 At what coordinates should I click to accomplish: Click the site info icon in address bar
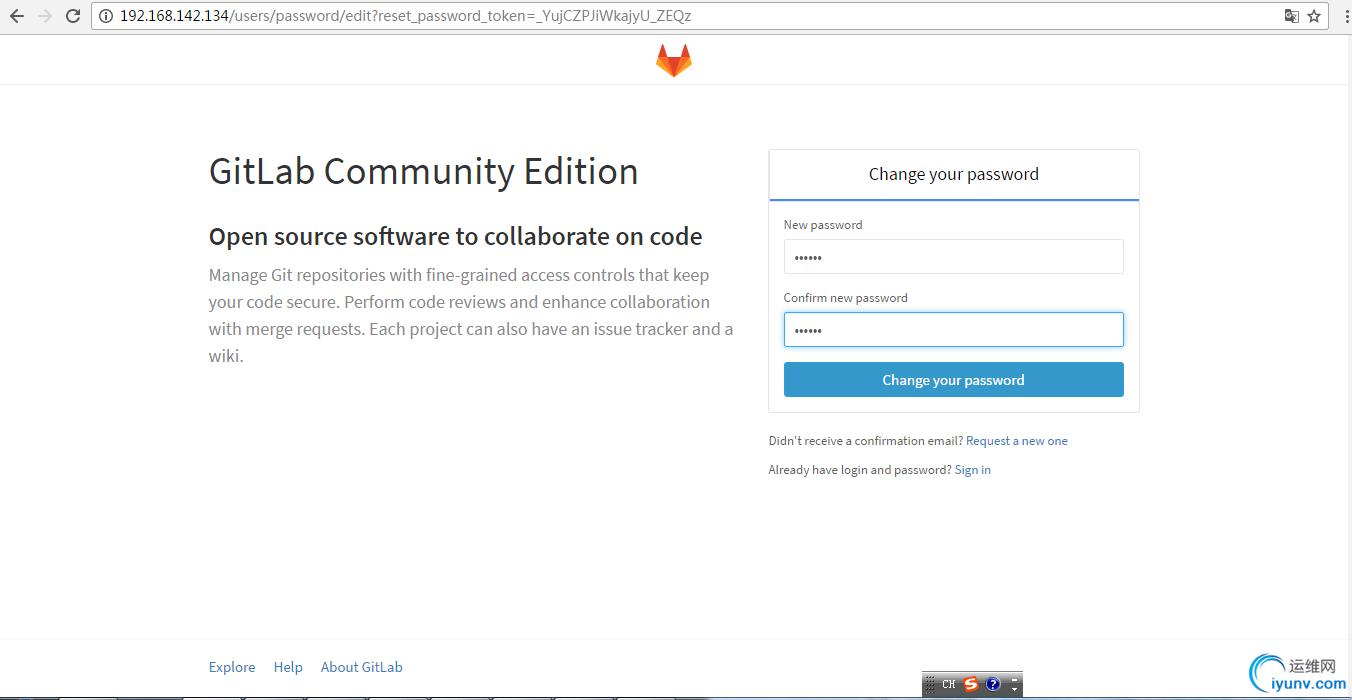point(107,16)
